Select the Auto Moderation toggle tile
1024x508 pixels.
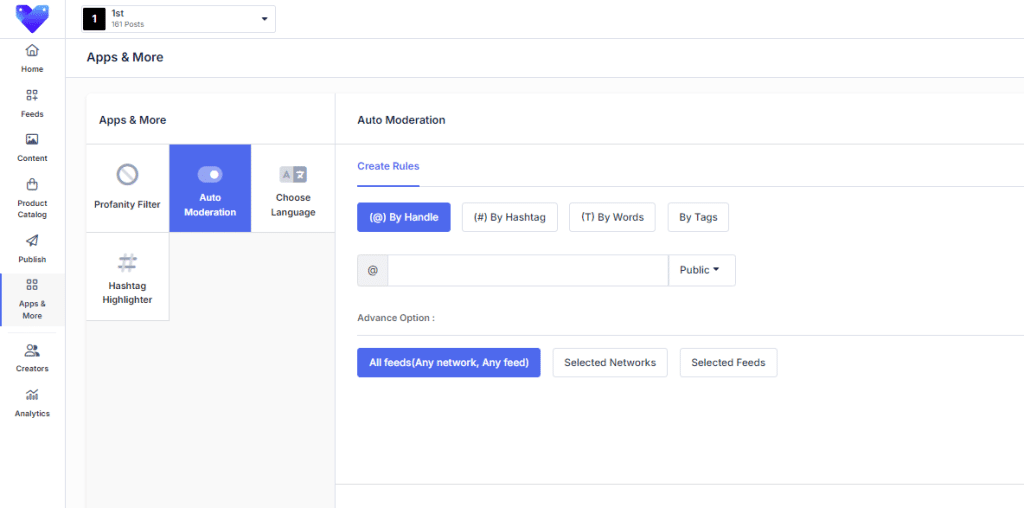[210, 188]
